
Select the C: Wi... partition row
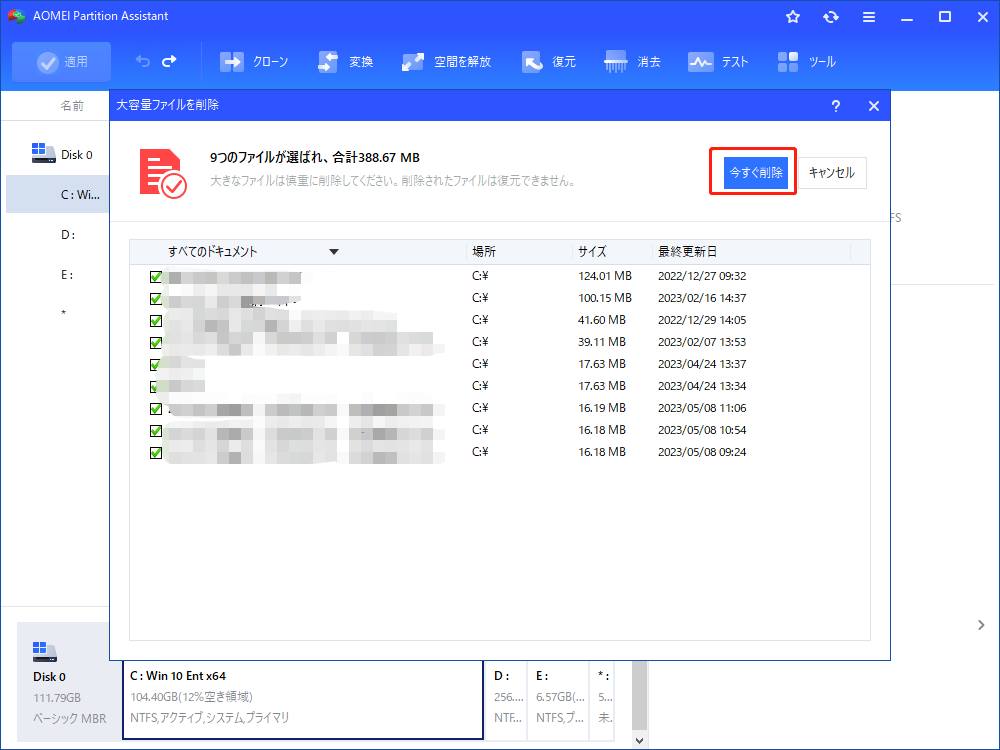point(57,195)
